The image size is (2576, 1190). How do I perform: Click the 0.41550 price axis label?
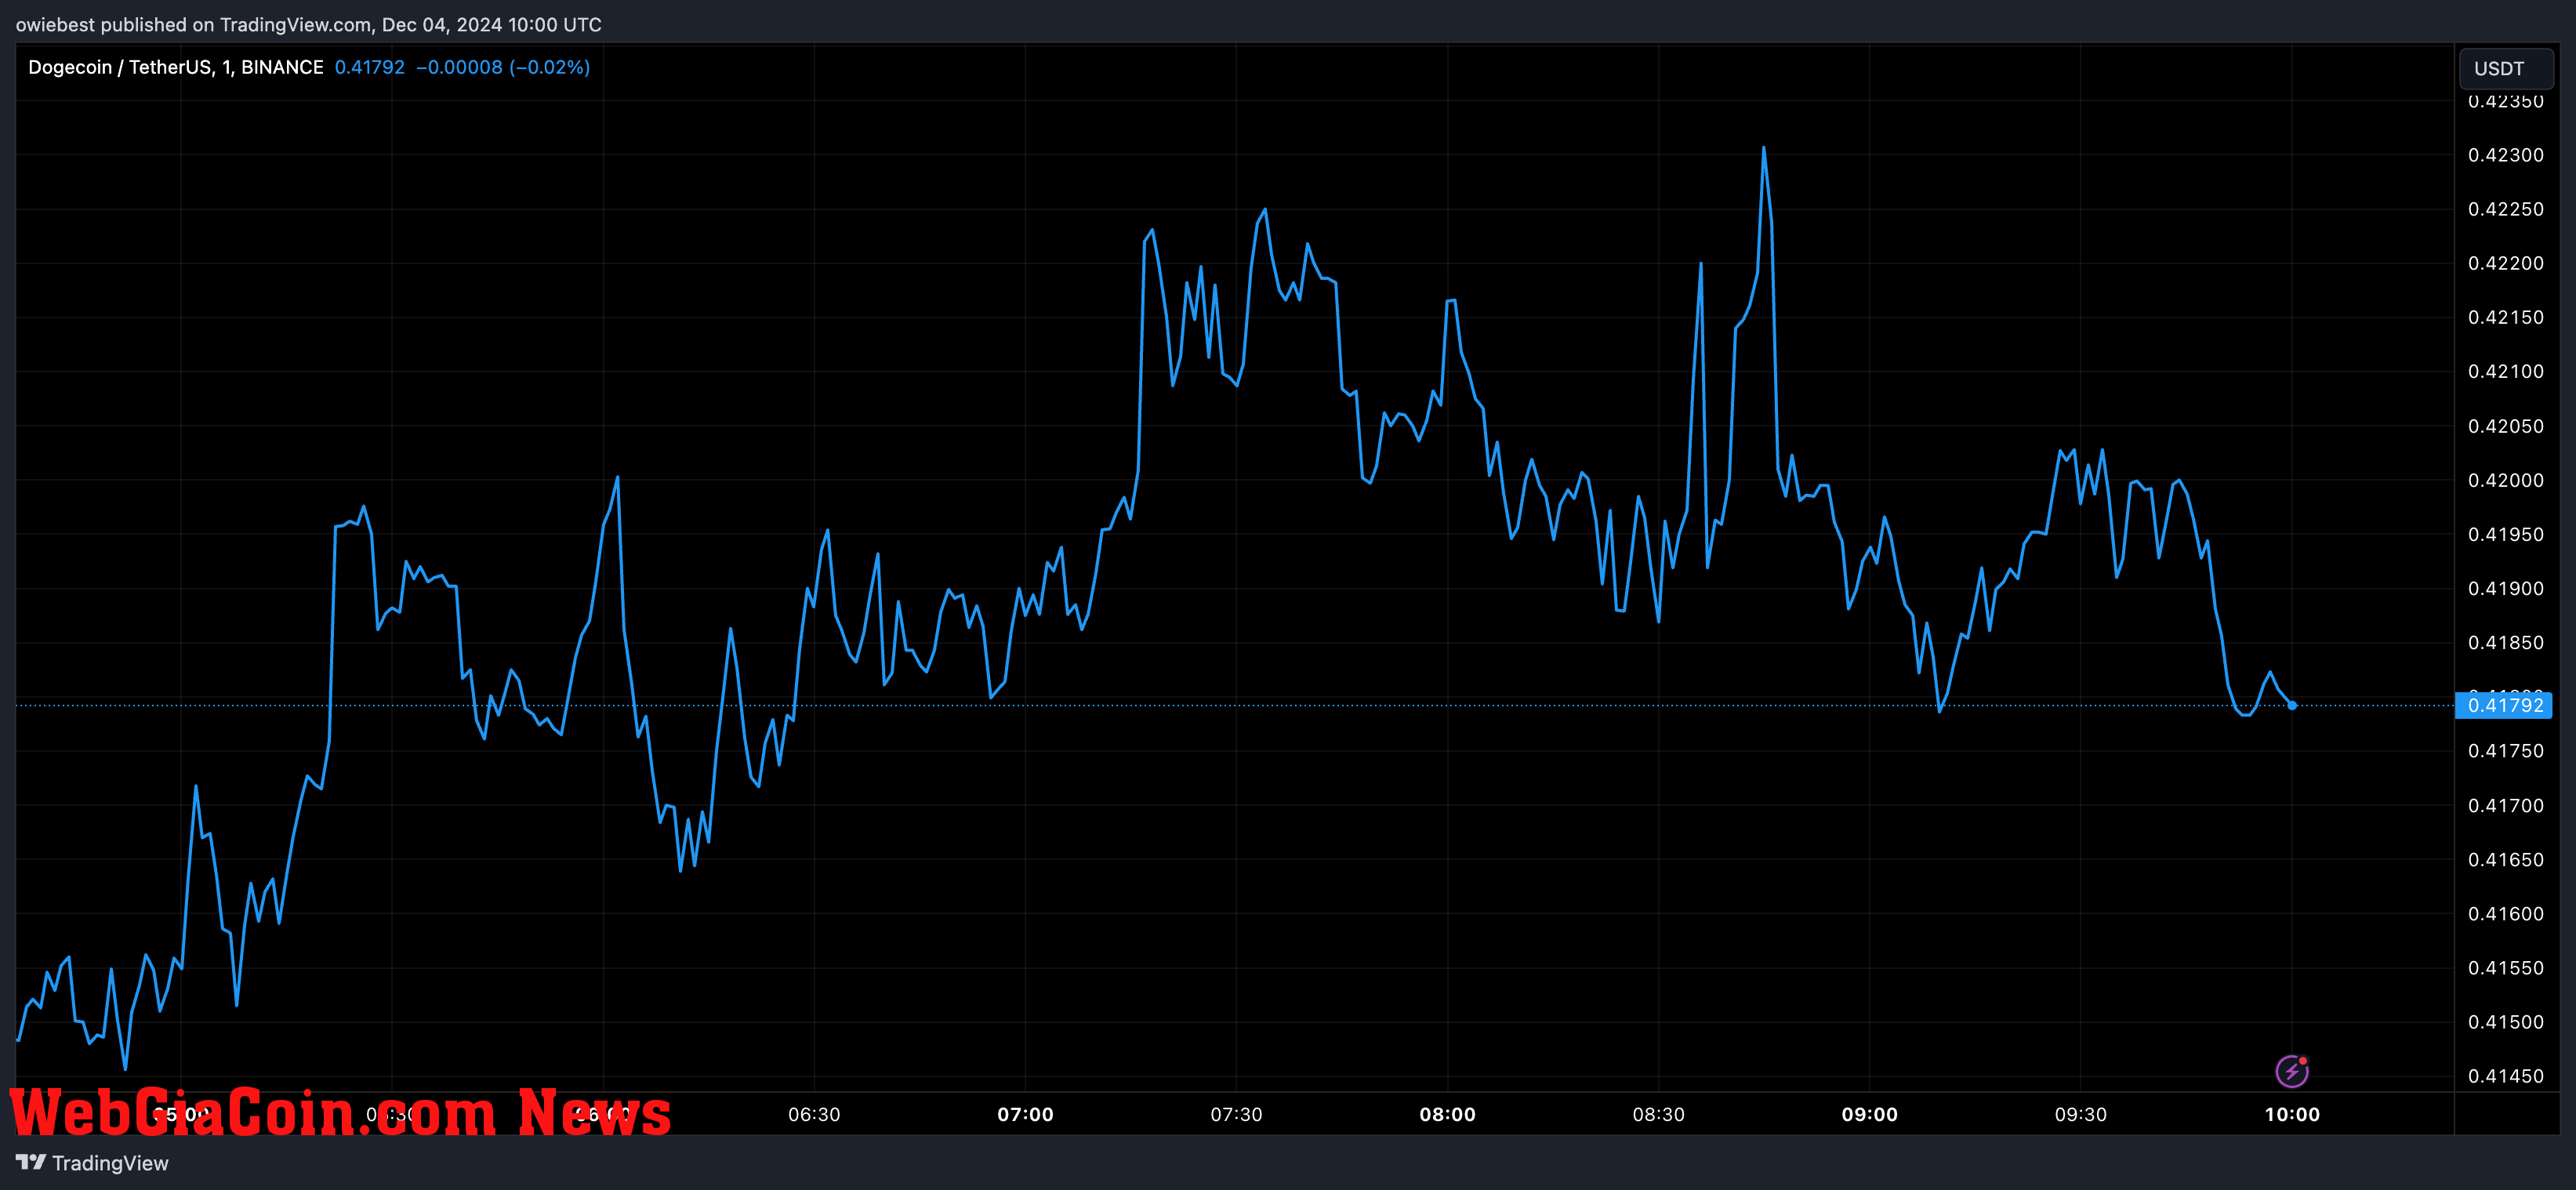2505,967
